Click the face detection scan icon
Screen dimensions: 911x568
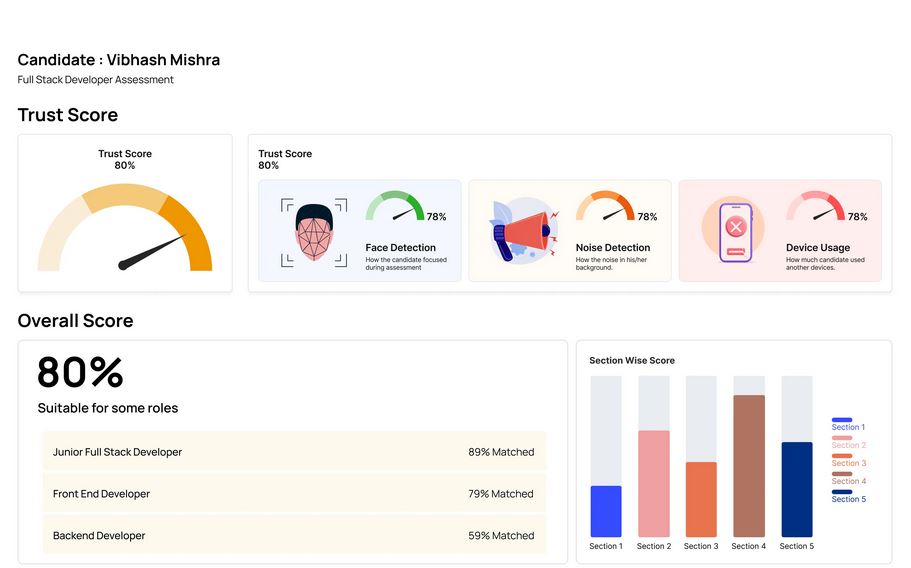[x=314, y=232]
